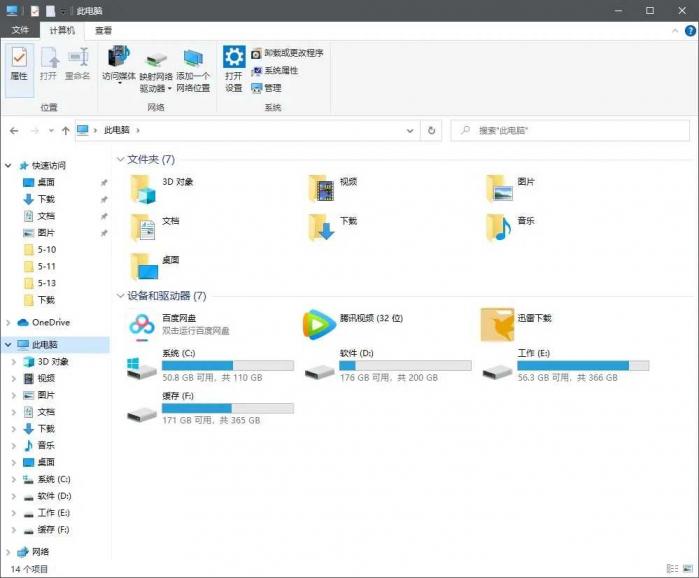Select 工作 (E:) in navigation tree
This screenshot has width=699, height=578.
coord(47,513)
